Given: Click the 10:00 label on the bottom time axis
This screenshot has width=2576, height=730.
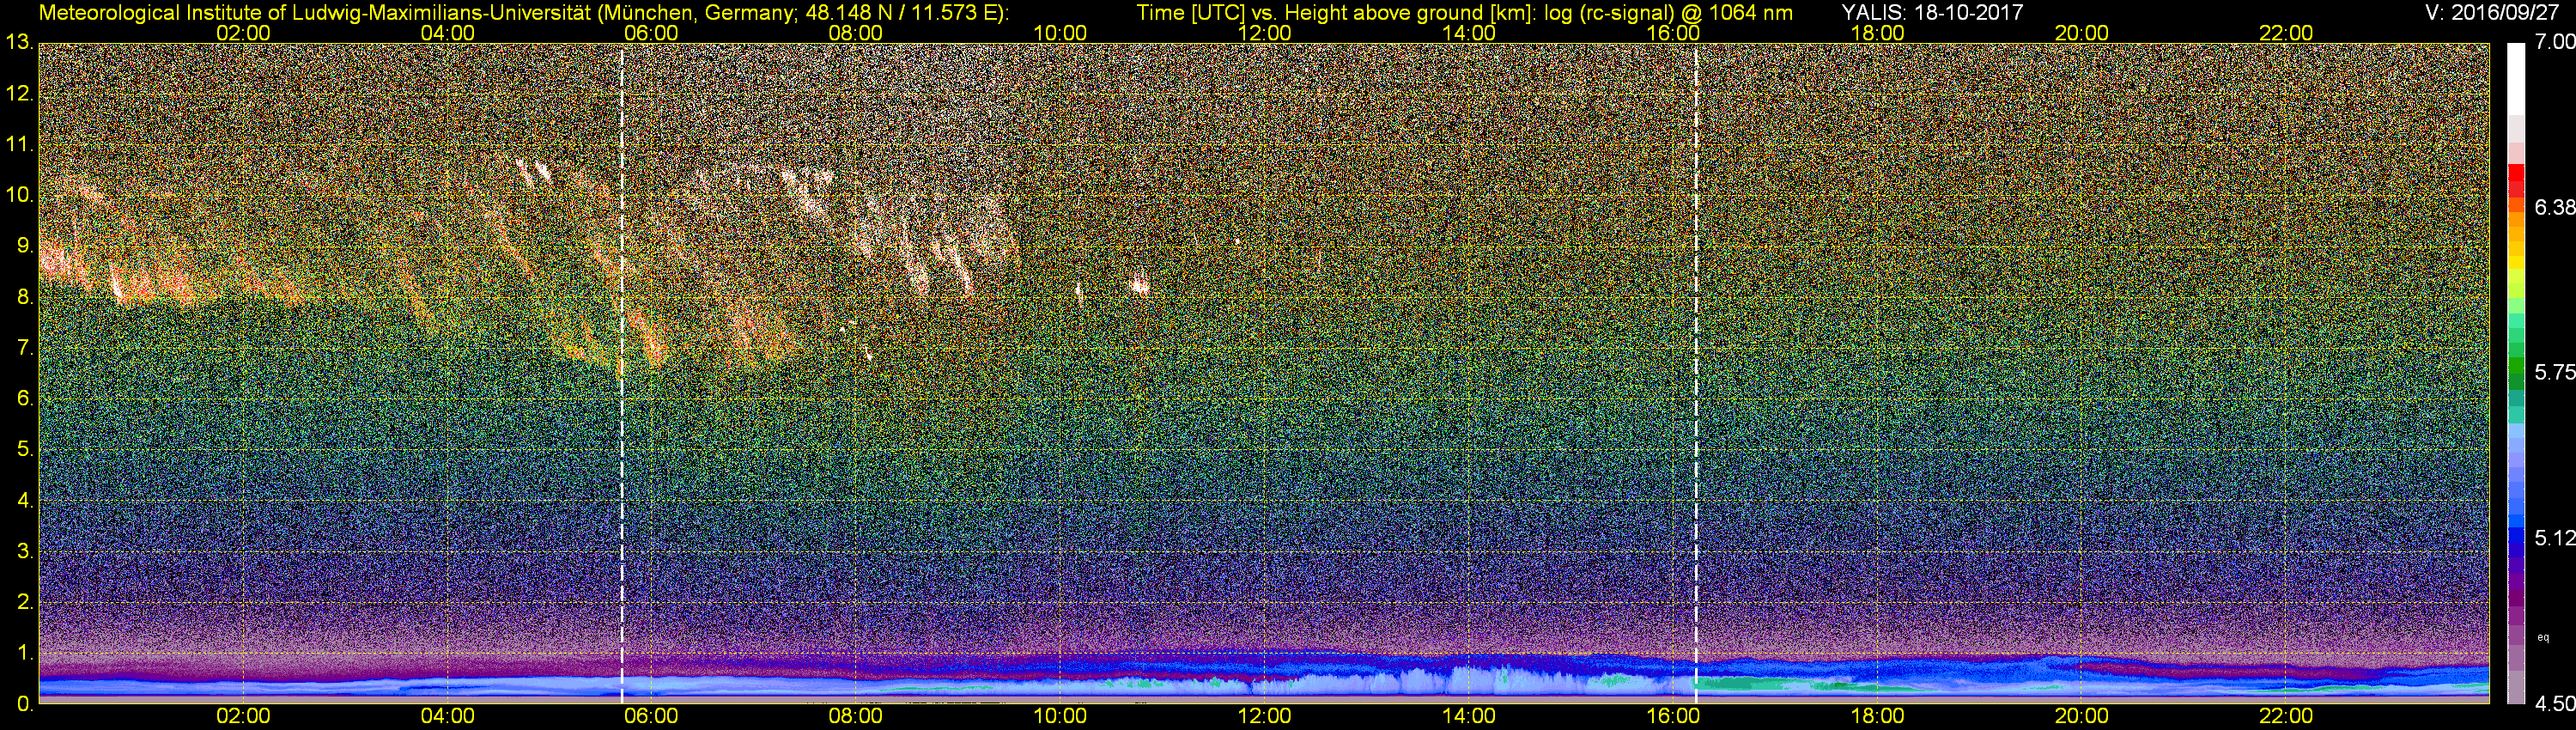Looking at the screenshot, I should click(x=1060, y=717).
